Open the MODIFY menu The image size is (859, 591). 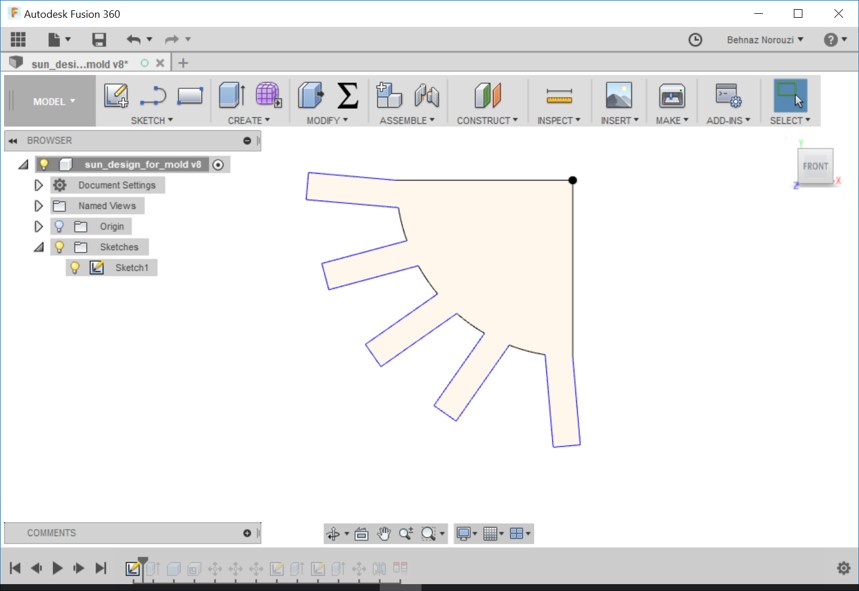point(327,121)
